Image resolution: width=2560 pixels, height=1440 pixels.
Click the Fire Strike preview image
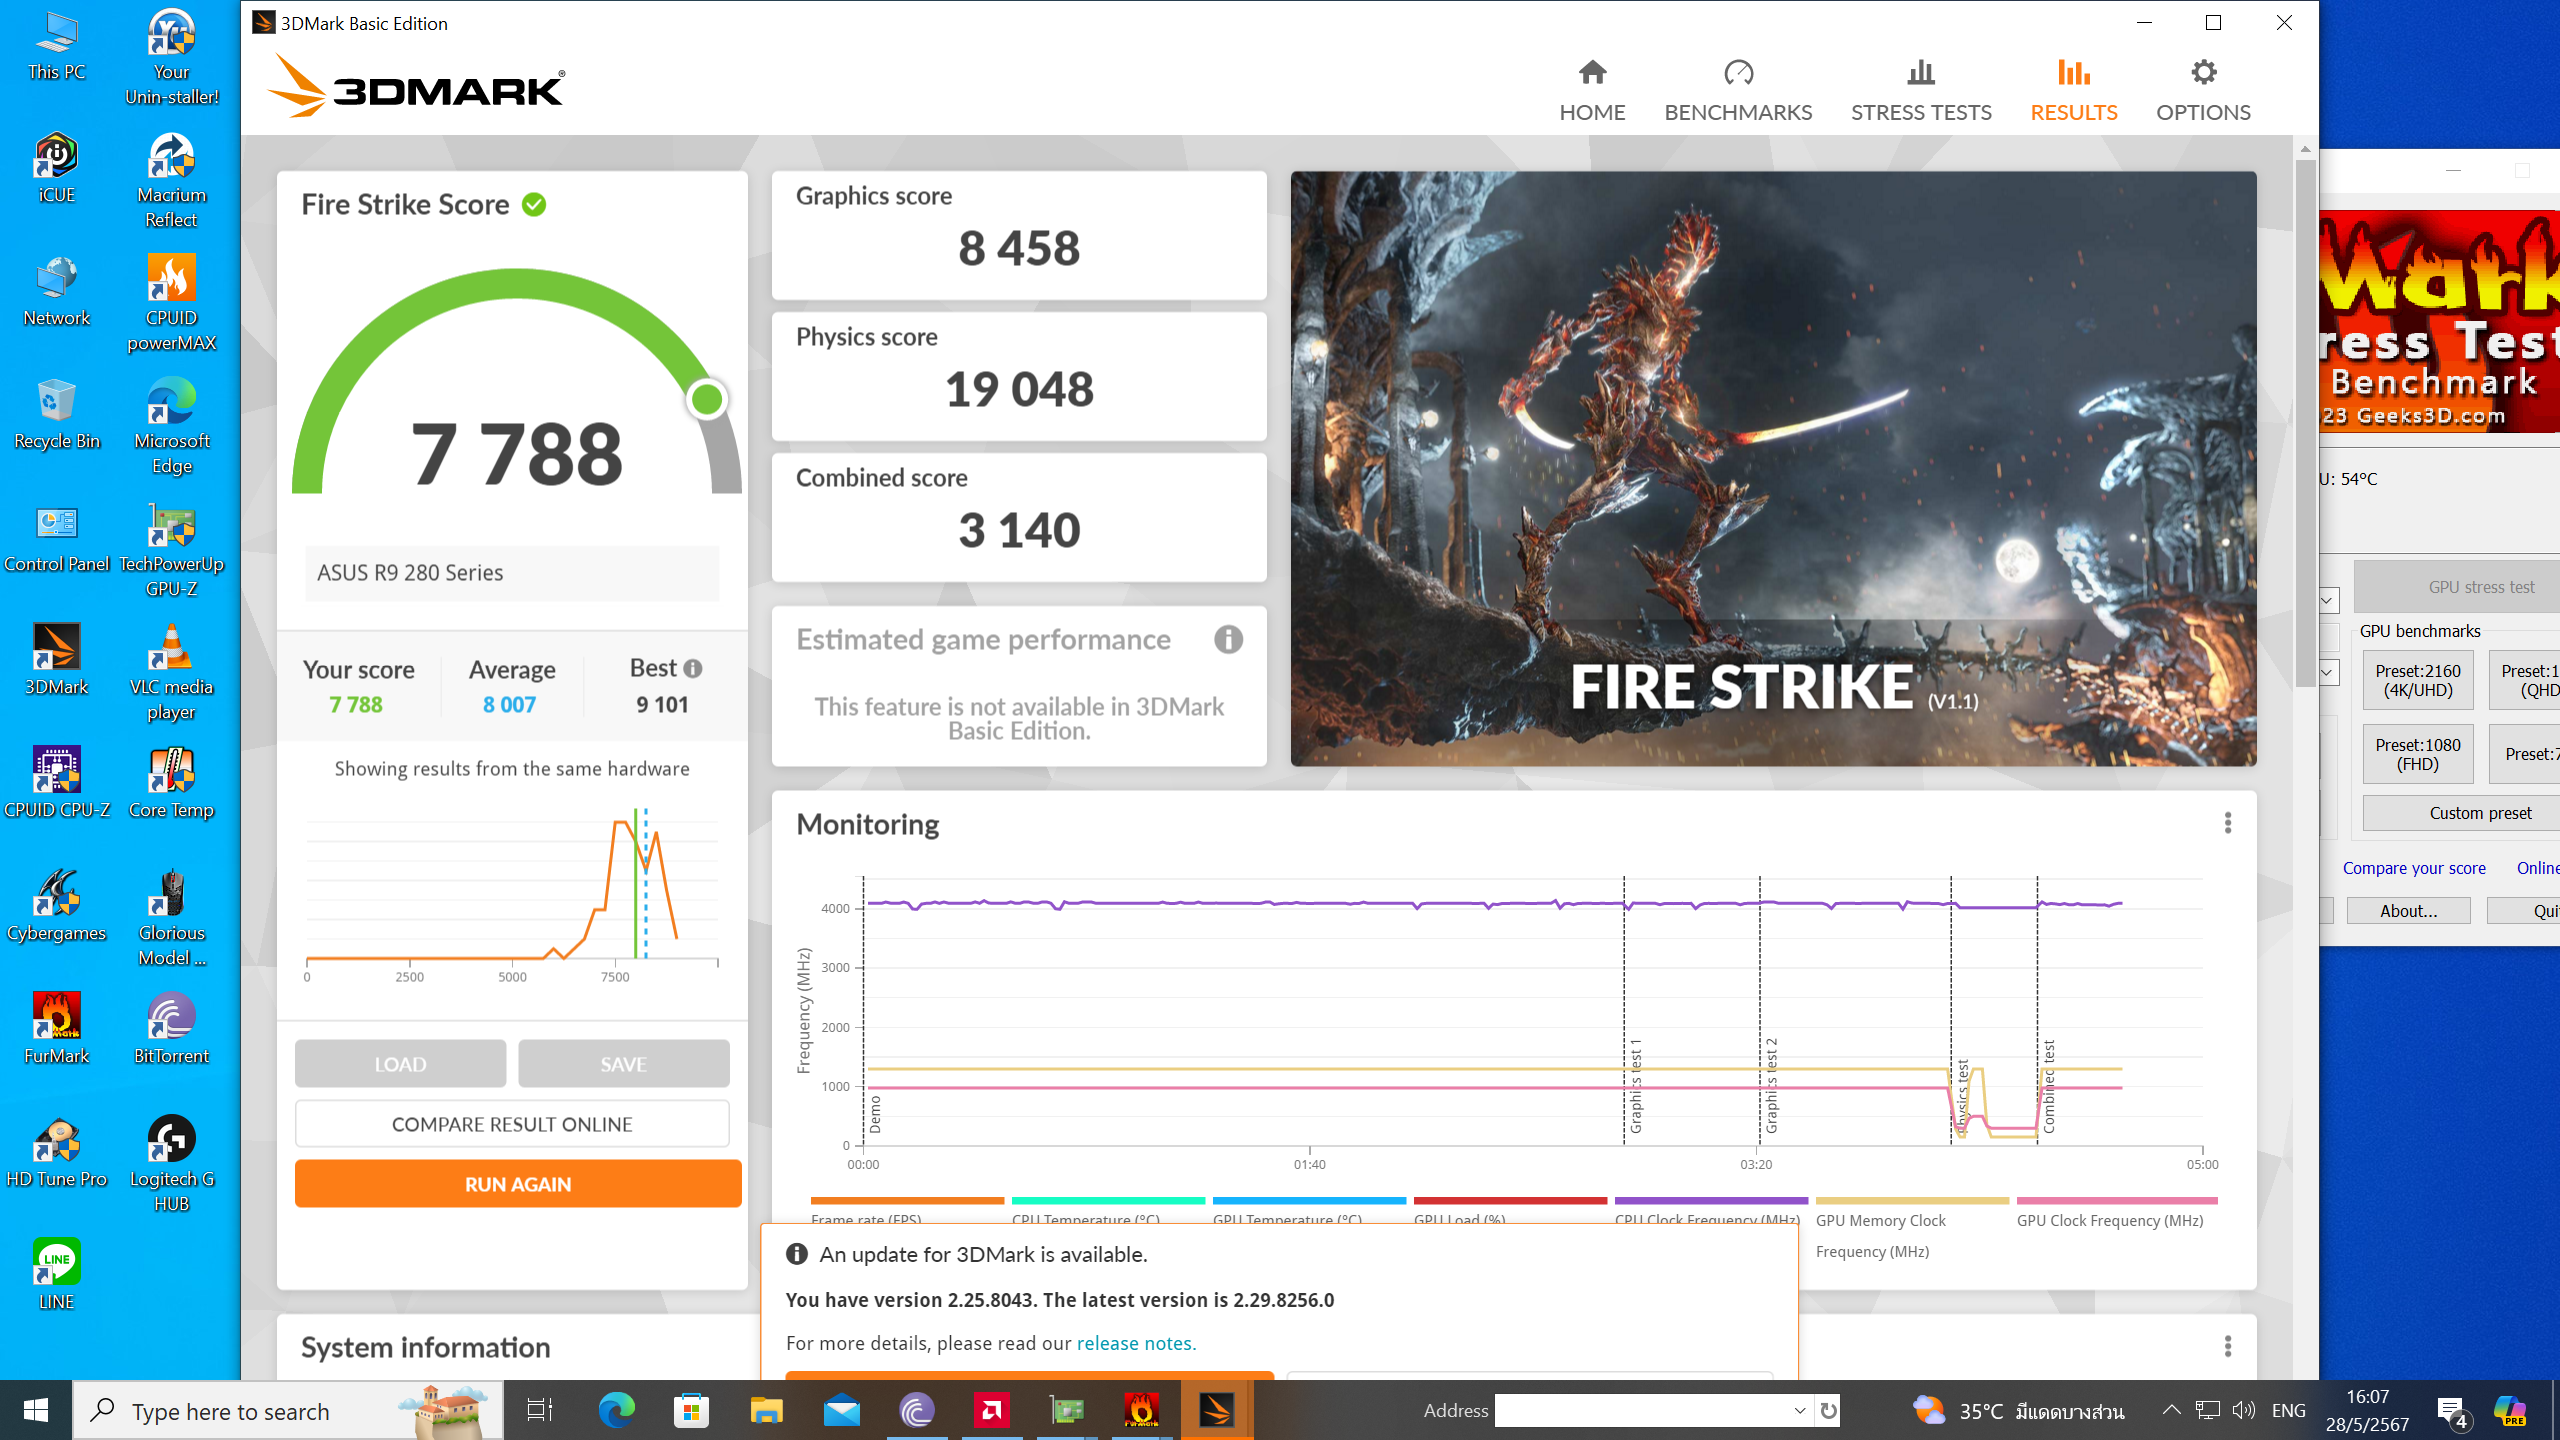[1772, 468]
